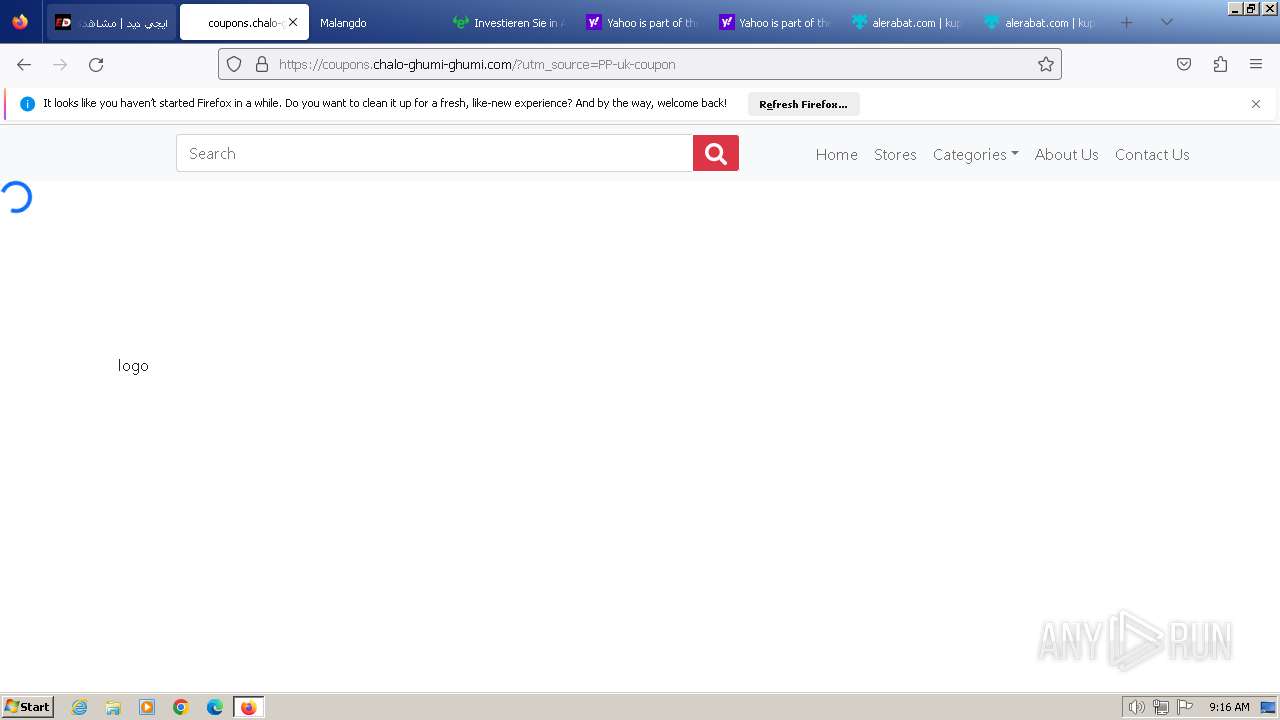The width and height of the screenshot is (1280, 720).
Task: Open the List all tabs chevron
Action: point(1166,22)
